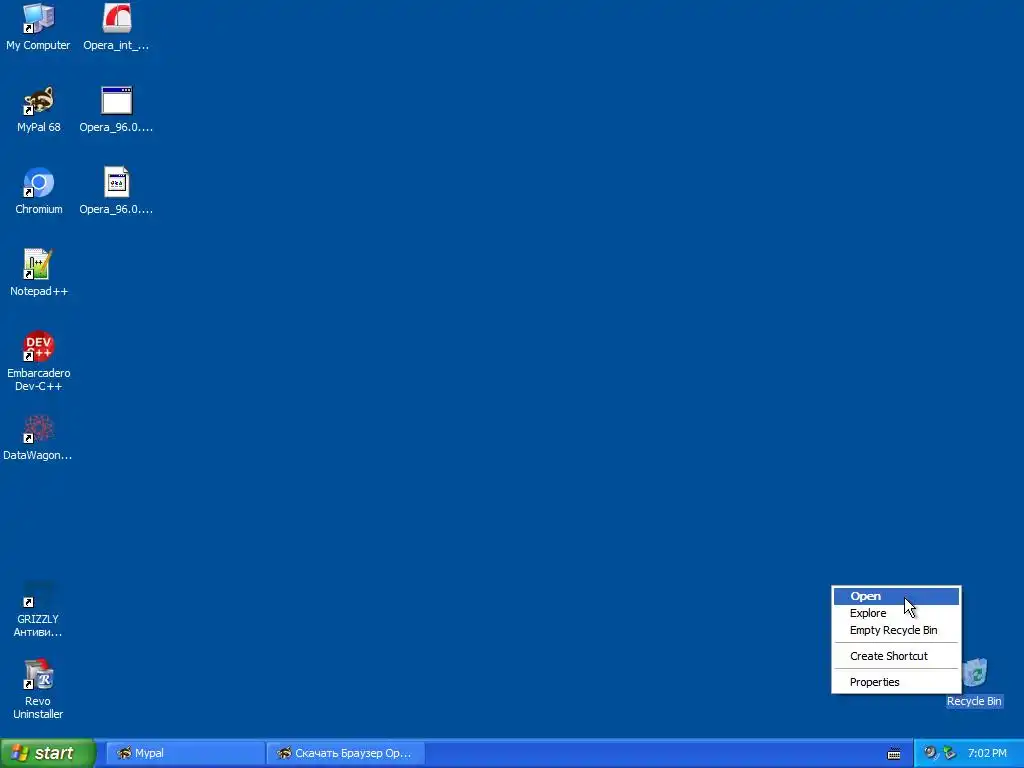Select Create Shortcut in context menu

coord(896,656)
